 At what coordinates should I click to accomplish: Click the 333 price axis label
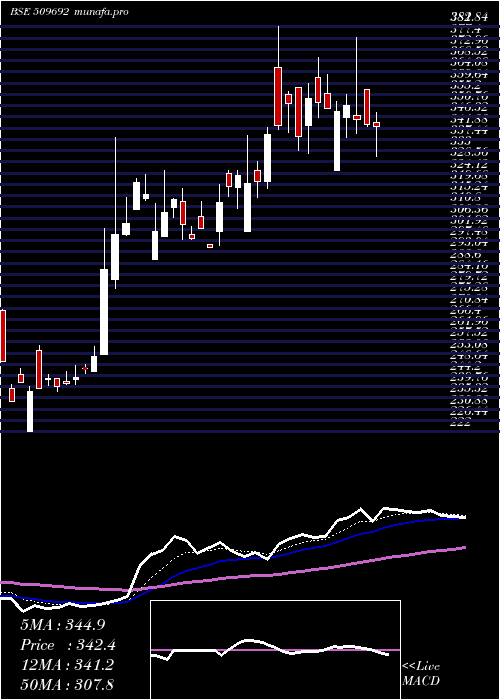[x=460, y=142]
